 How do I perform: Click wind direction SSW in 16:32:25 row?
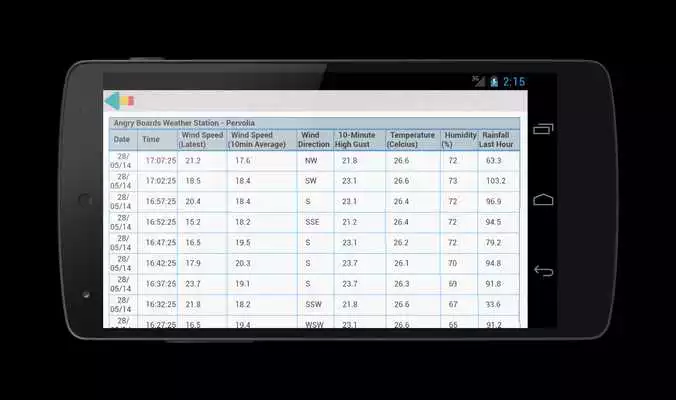pyautogui.click(x=313, y=304)
